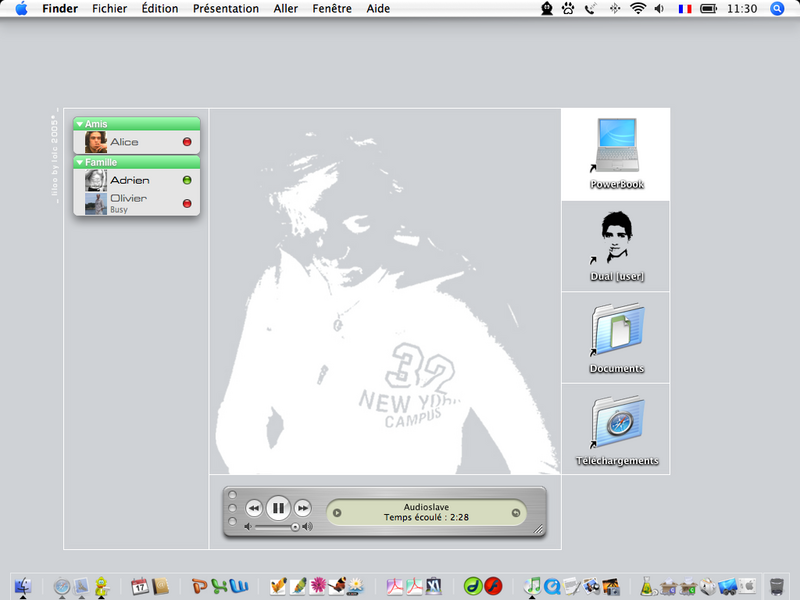Open the Wi-Fi status menu
The height and width of the screenshot is (600, 800).
tap(638, 8)
